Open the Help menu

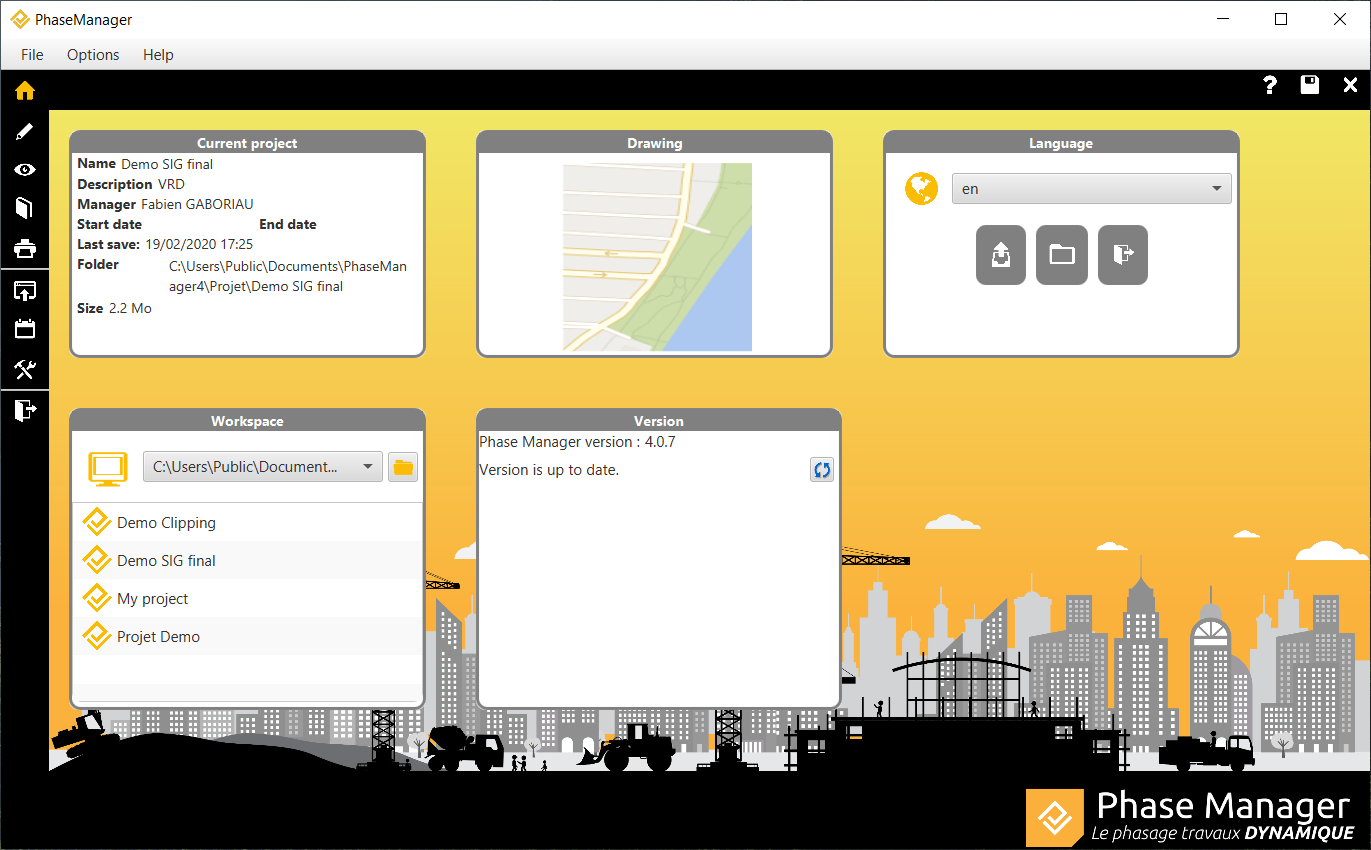tap(158, 55)
